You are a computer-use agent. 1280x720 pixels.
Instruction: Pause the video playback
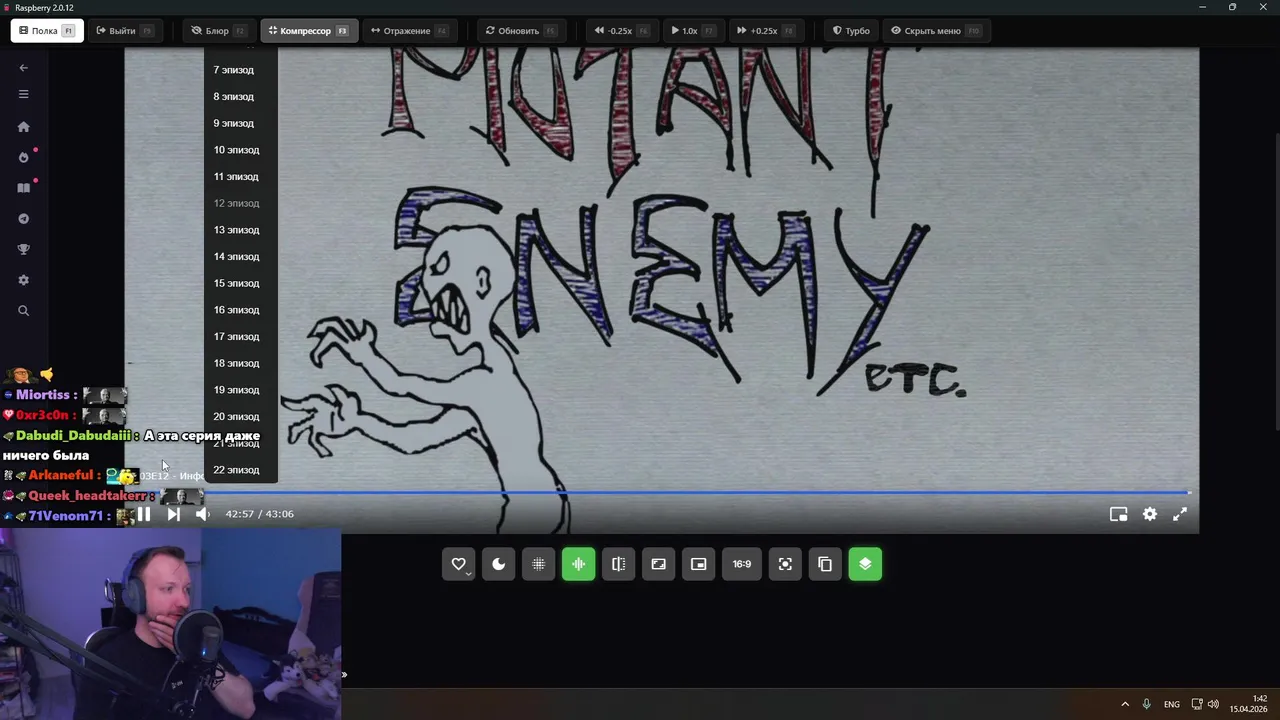click(144, 514)
